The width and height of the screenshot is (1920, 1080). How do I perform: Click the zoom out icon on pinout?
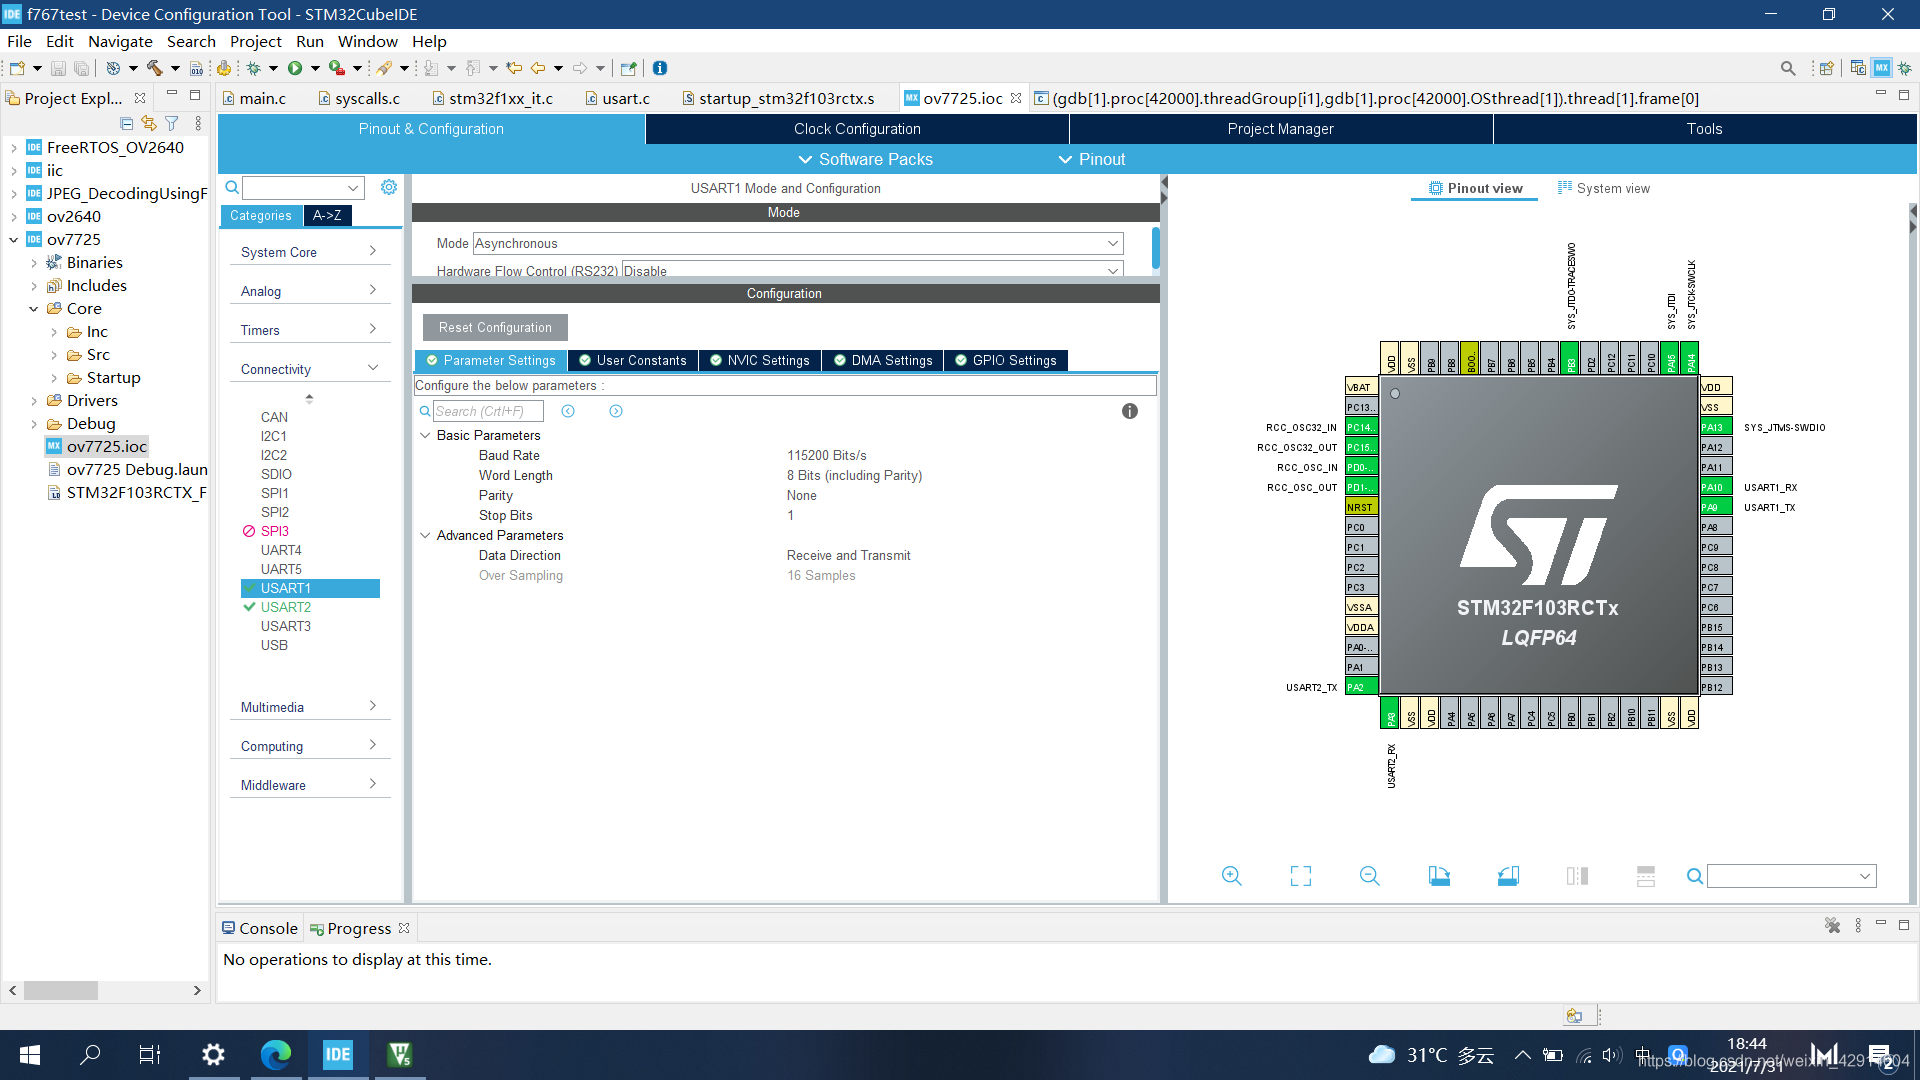click(1370, 876)
